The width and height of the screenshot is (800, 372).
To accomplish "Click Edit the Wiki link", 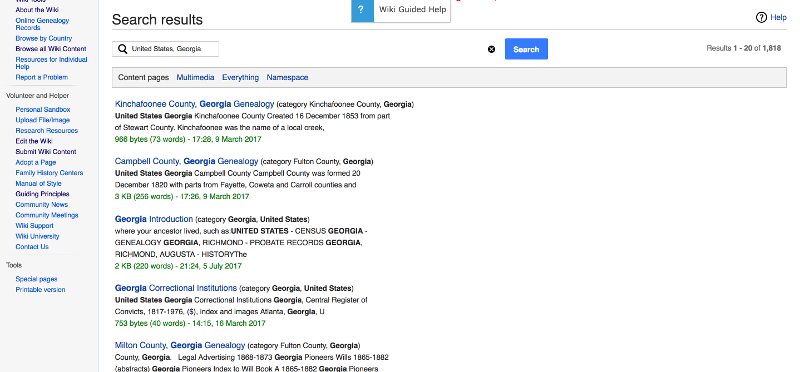I will [34, 141].
